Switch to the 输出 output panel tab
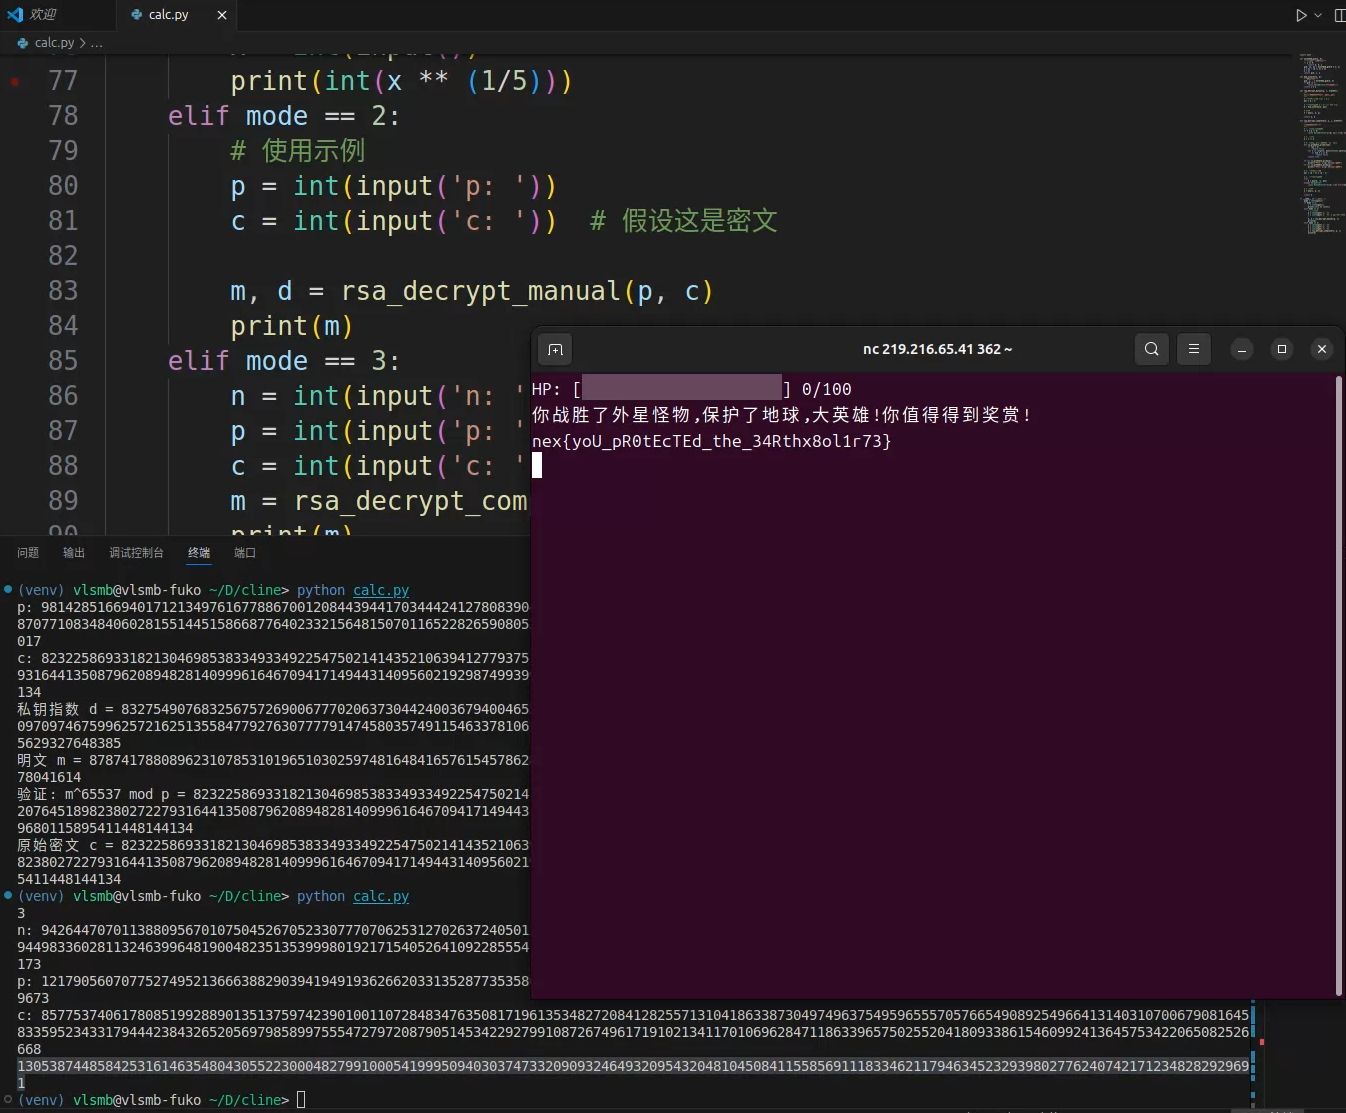 pos(74,553)
